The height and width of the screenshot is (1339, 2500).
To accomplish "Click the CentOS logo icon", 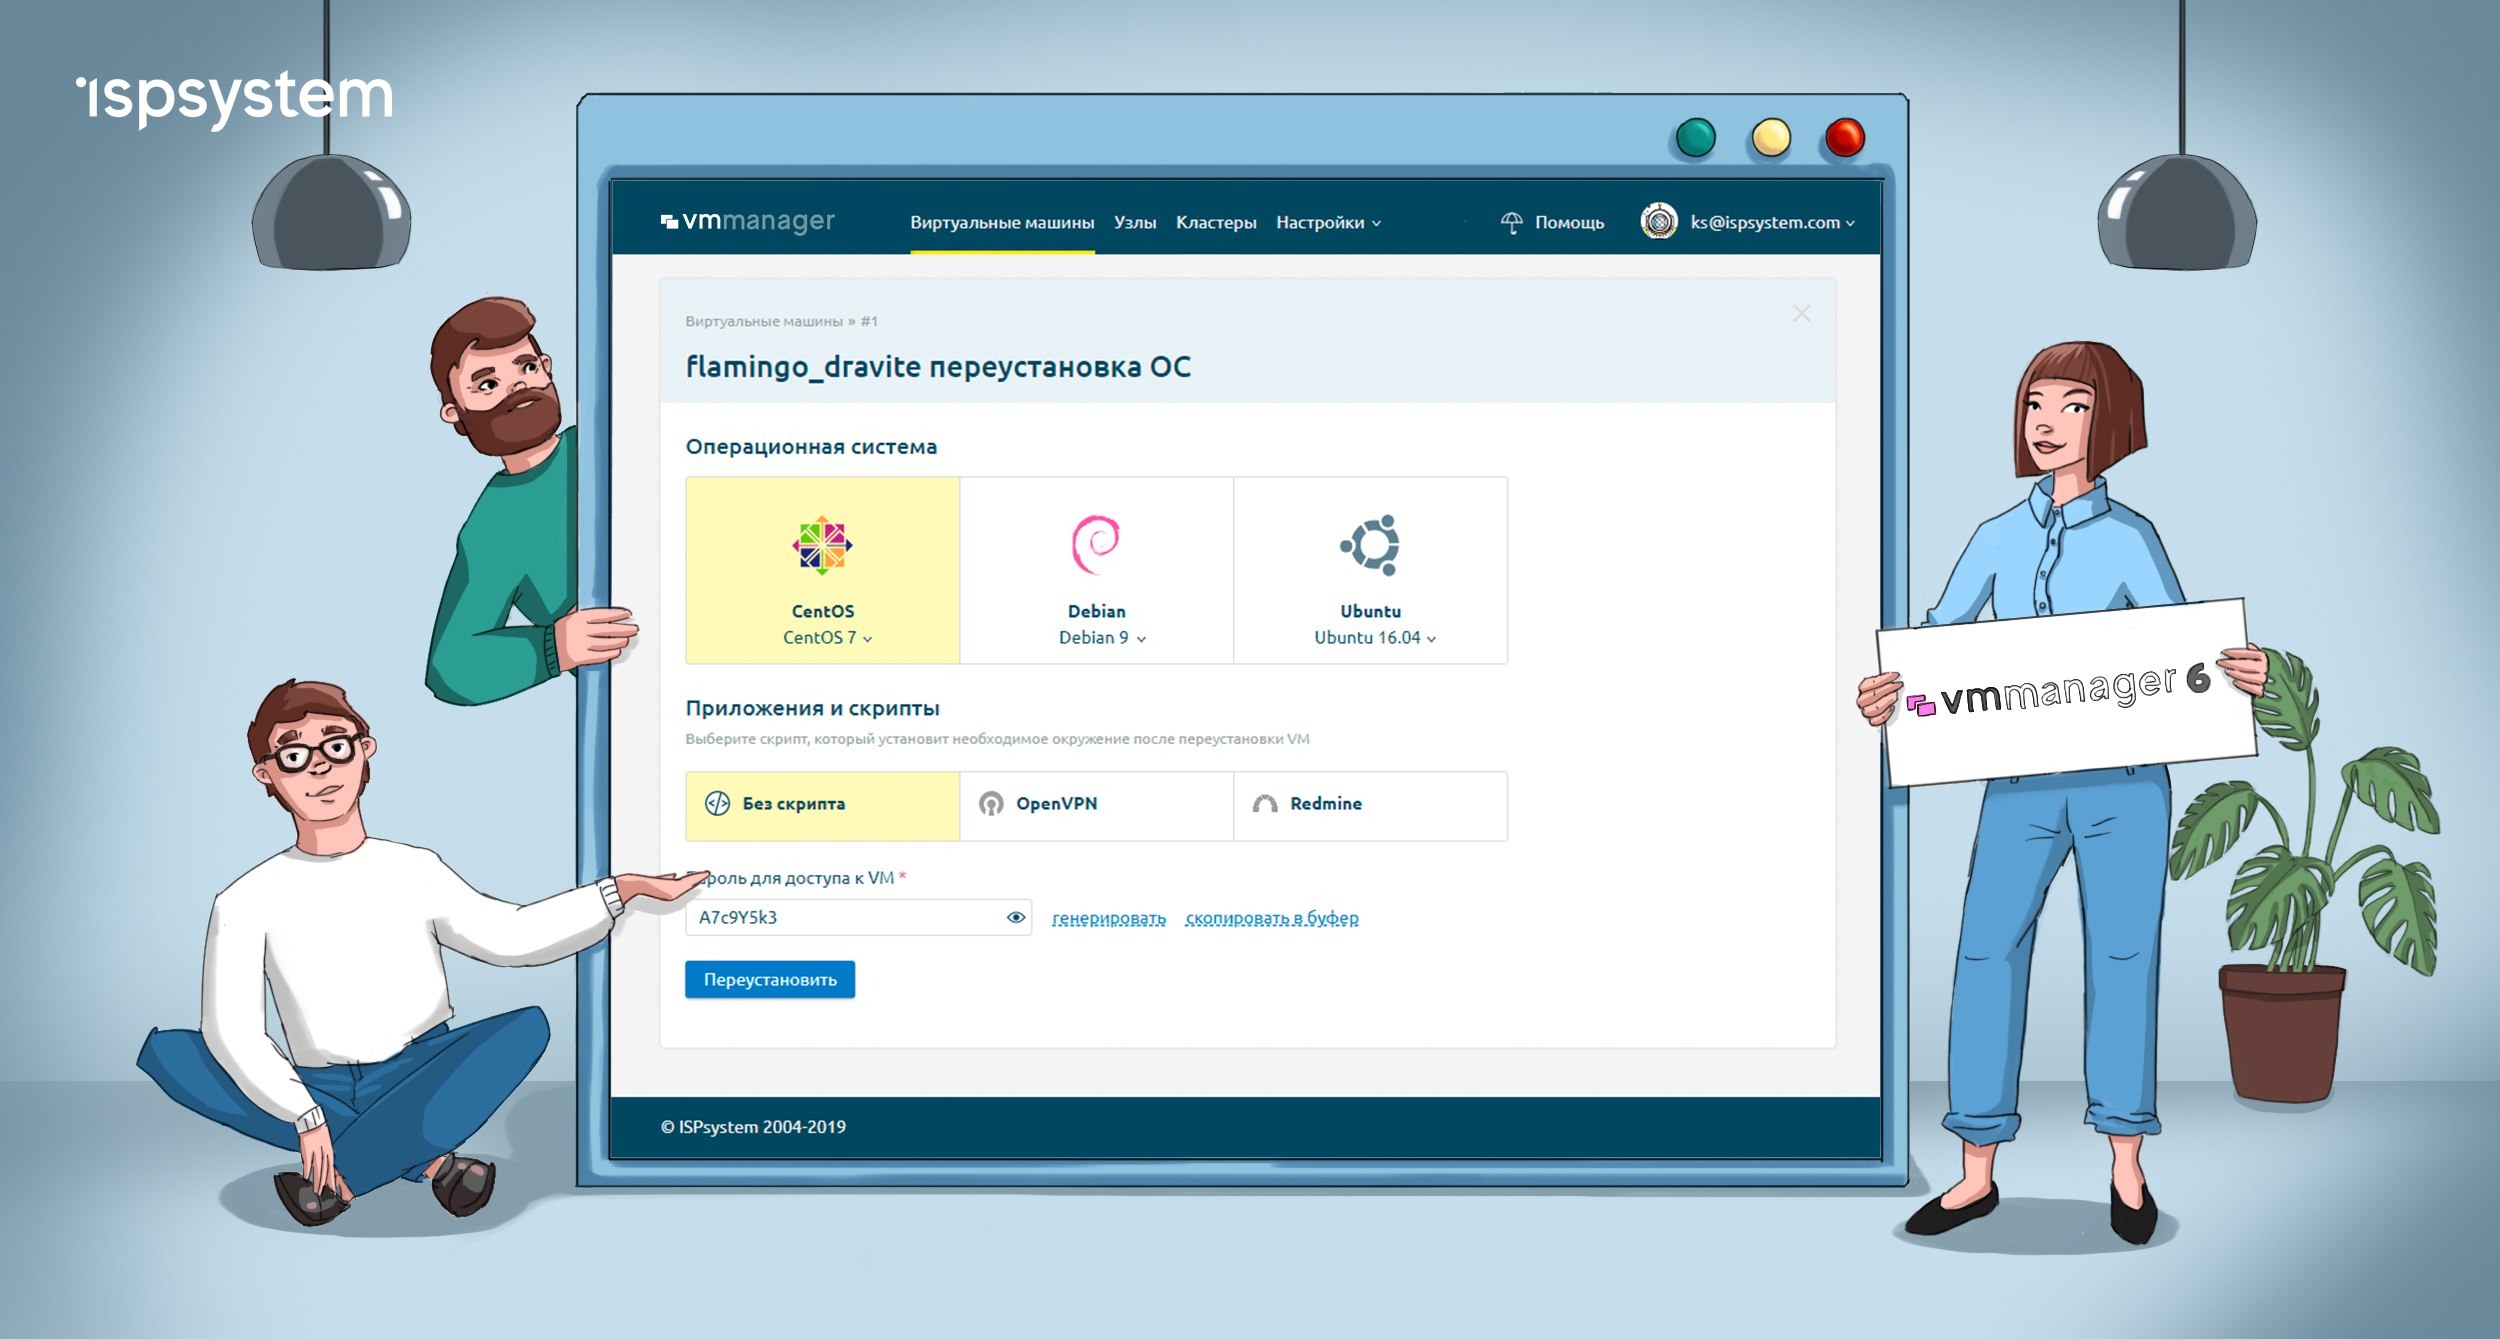I will [822, 545].
